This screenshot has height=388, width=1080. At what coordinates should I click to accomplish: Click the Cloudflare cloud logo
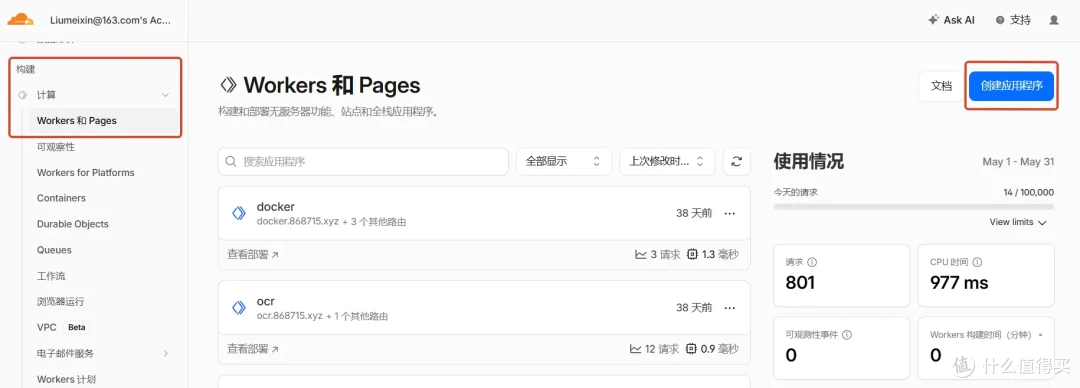(x=21, y=19)
